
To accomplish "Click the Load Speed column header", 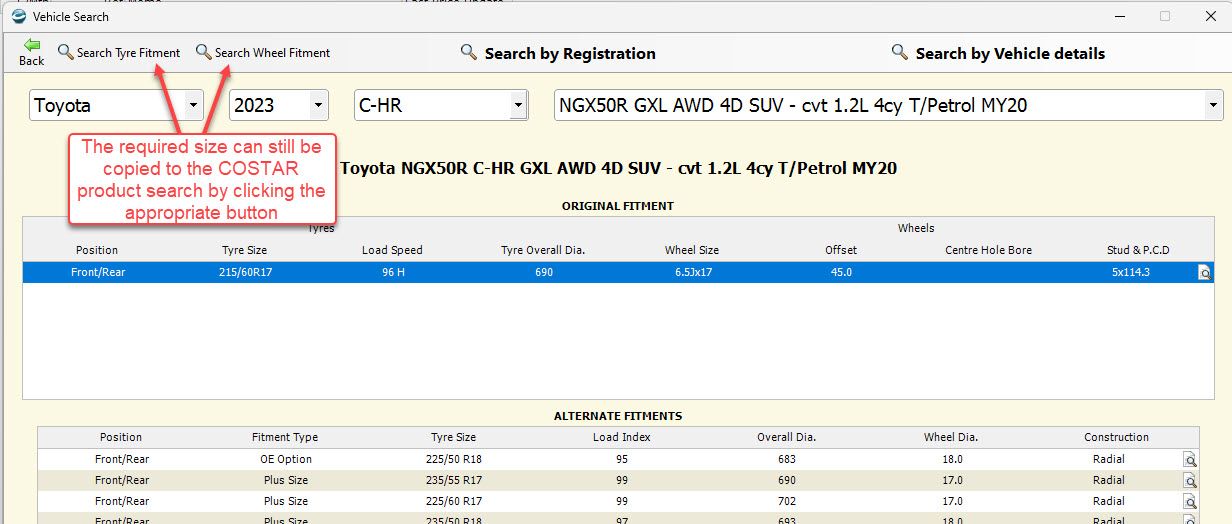I will (x=392, y=250).
